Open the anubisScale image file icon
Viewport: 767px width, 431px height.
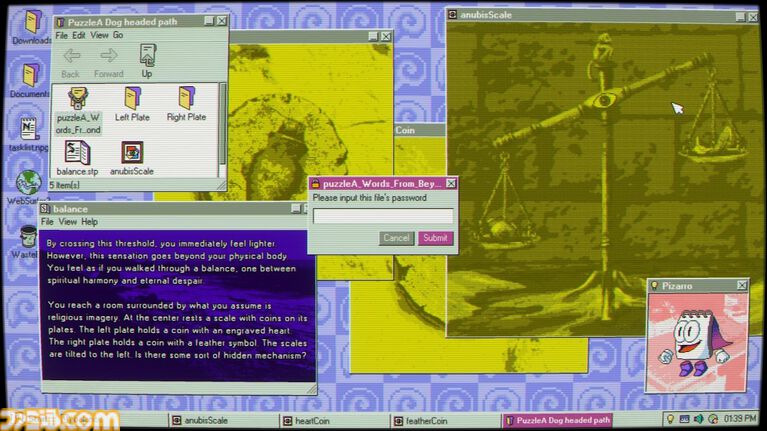131,153
